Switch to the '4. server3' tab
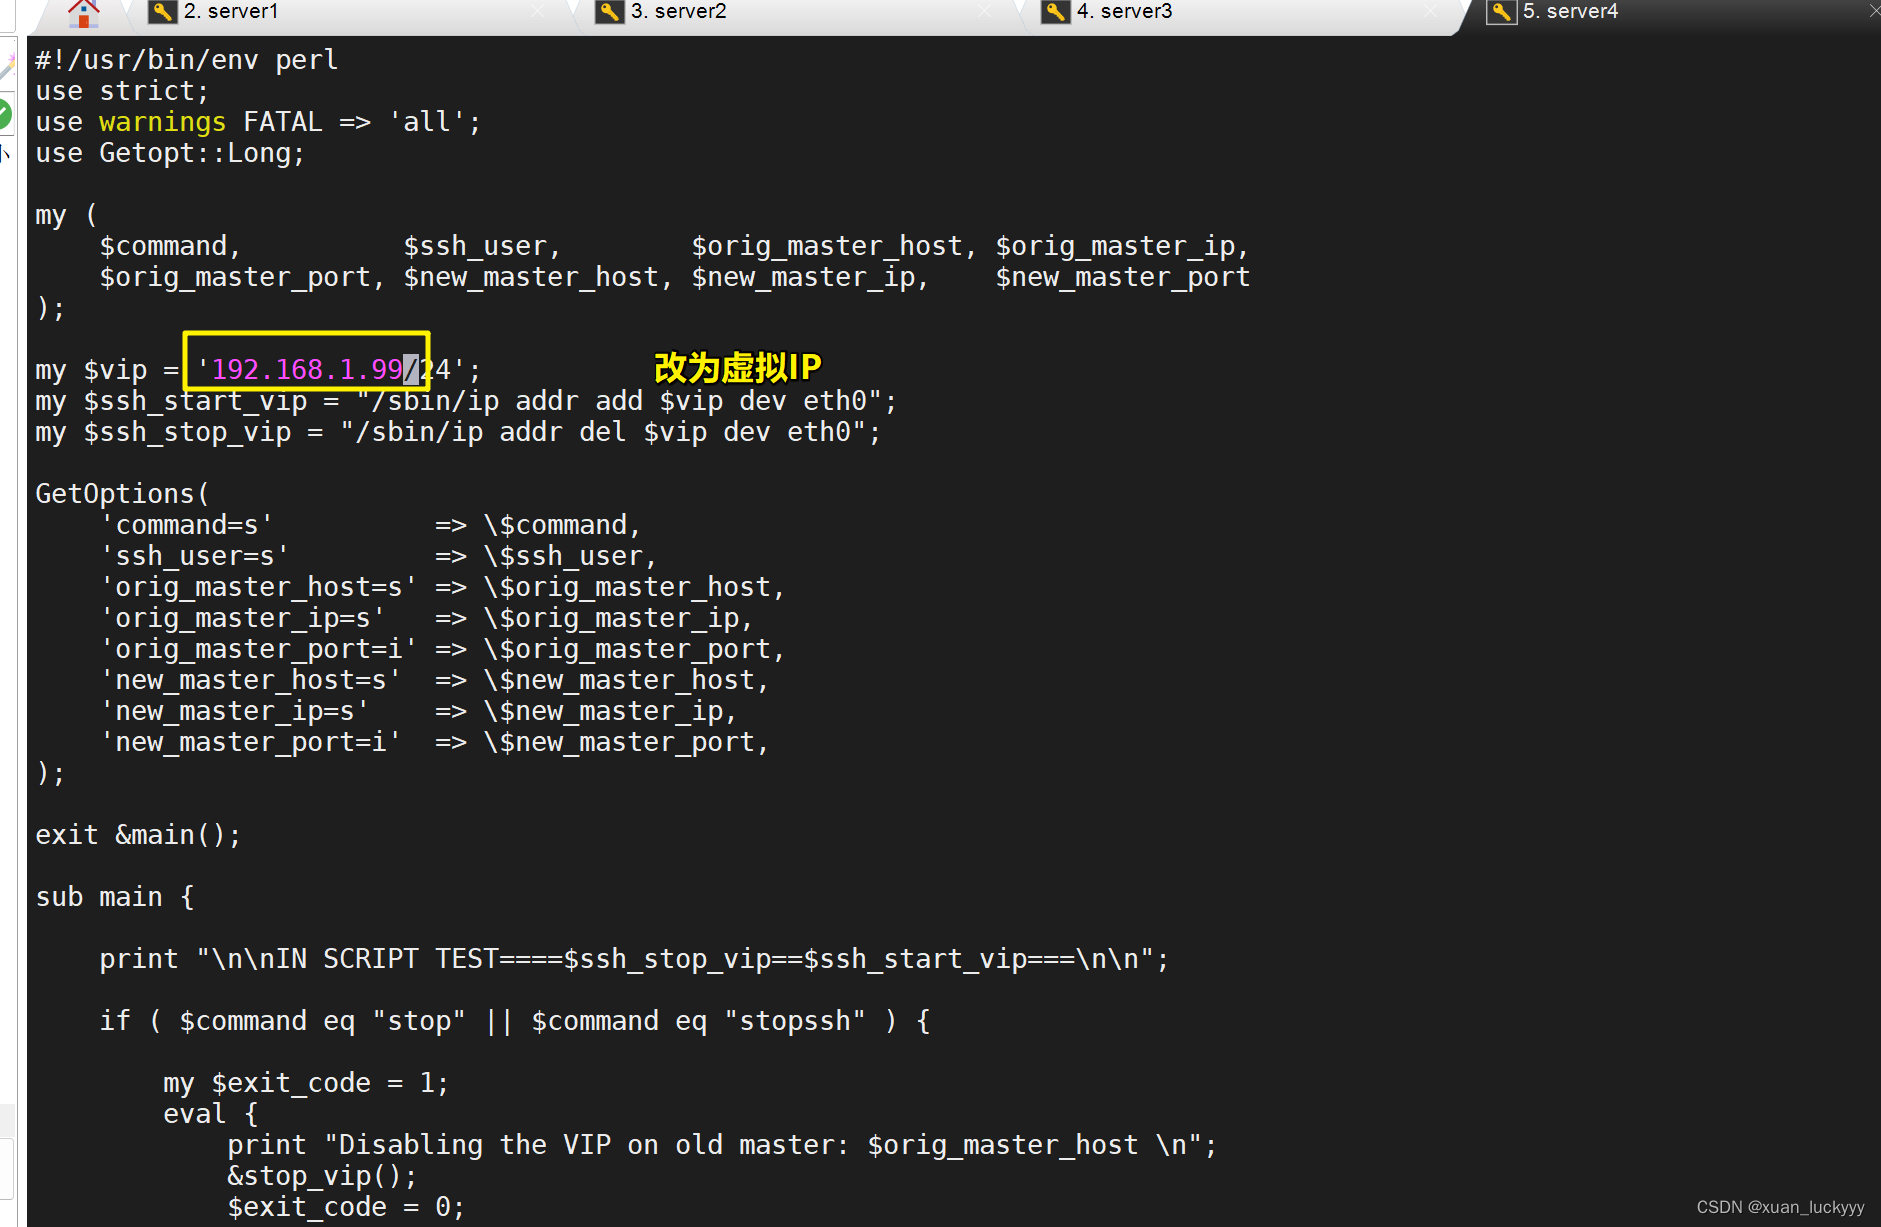Viewport: 1881px width, 1227px height. pos(1125,12)
